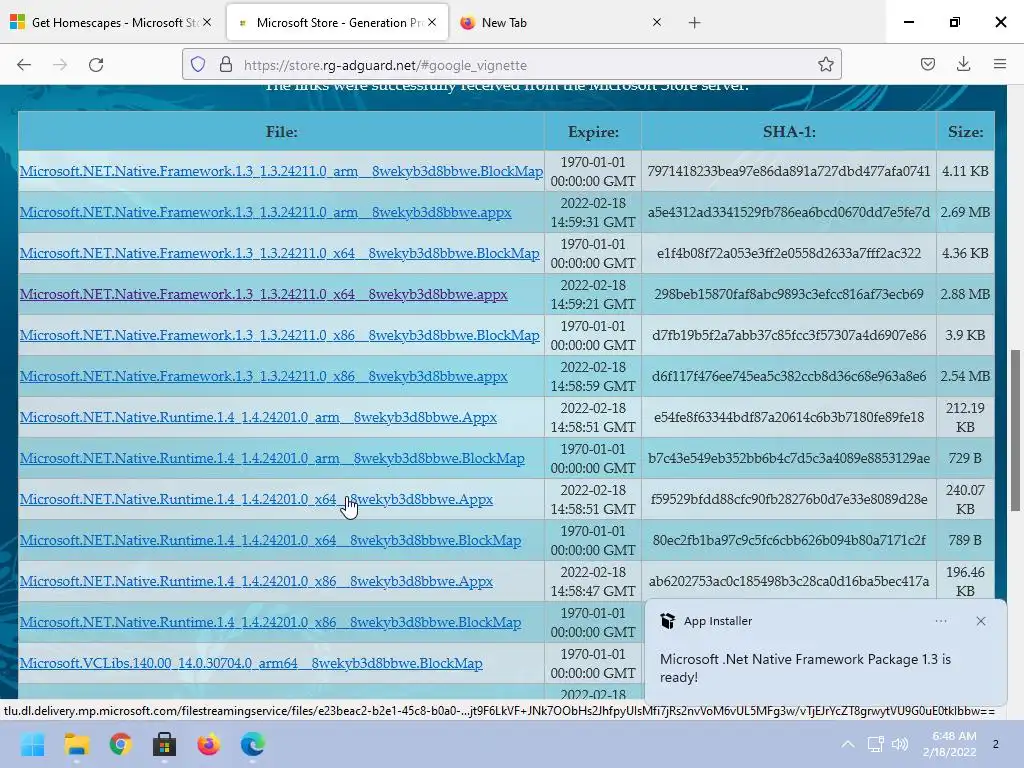Download Runtime 1.4 x64 BlockMap file

(270, 541)
